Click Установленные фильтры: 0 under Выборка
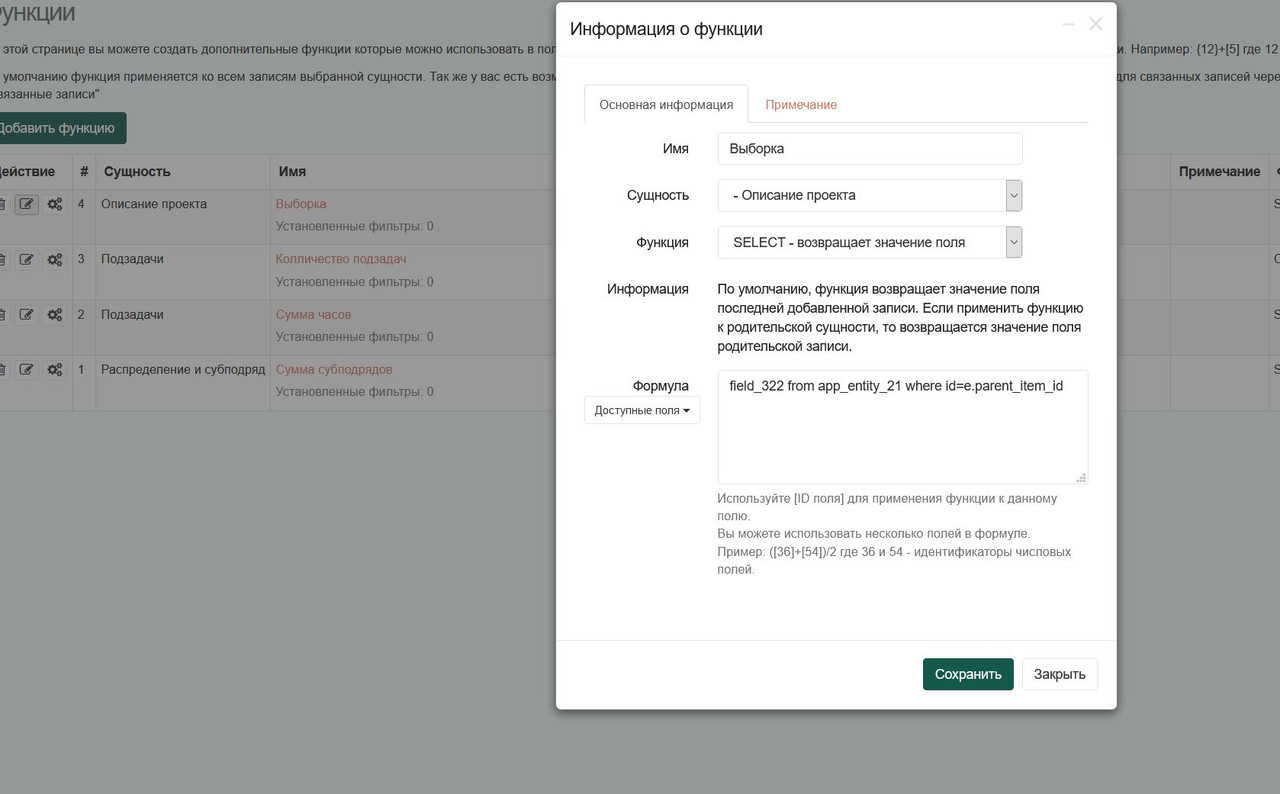The height and width of the screenshot is (794, 1280). pyautogui.click(x=355, y=226)
